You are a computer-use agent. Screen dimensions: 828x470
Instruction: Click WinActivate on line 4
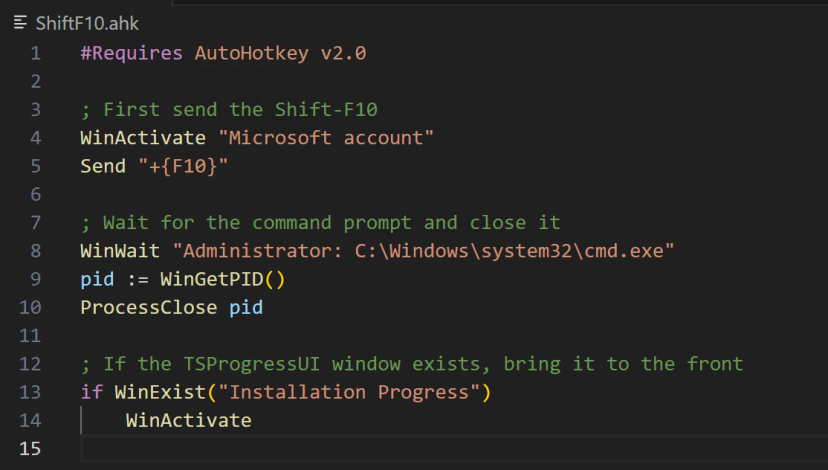tap(143, 137)
